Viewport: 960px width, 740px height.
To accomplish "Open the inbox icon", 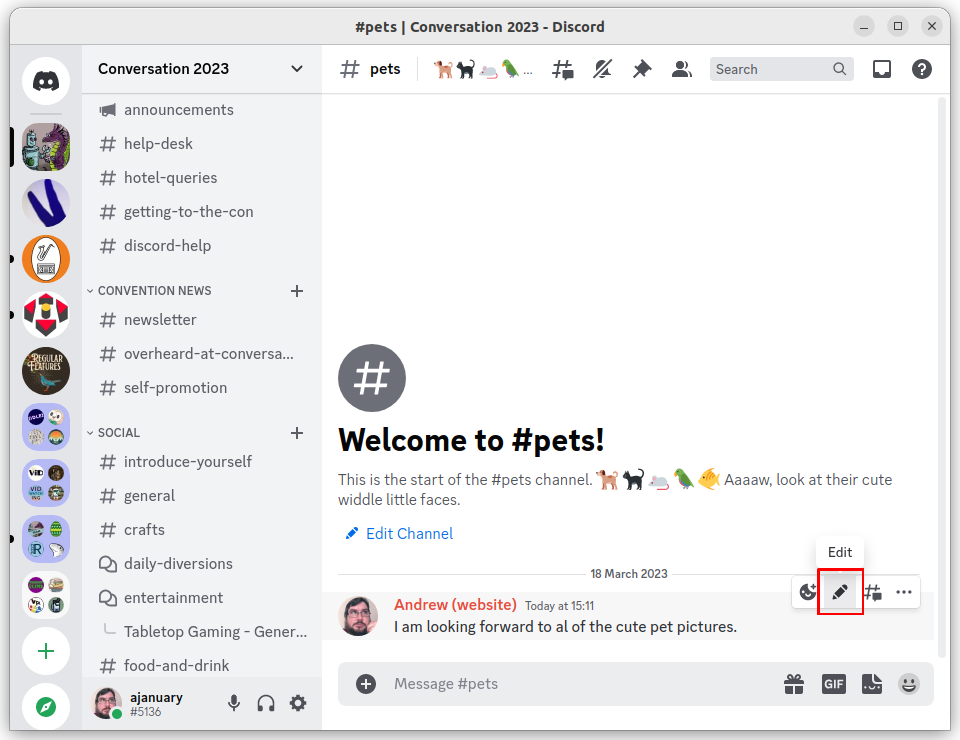I will pos(882,69).
